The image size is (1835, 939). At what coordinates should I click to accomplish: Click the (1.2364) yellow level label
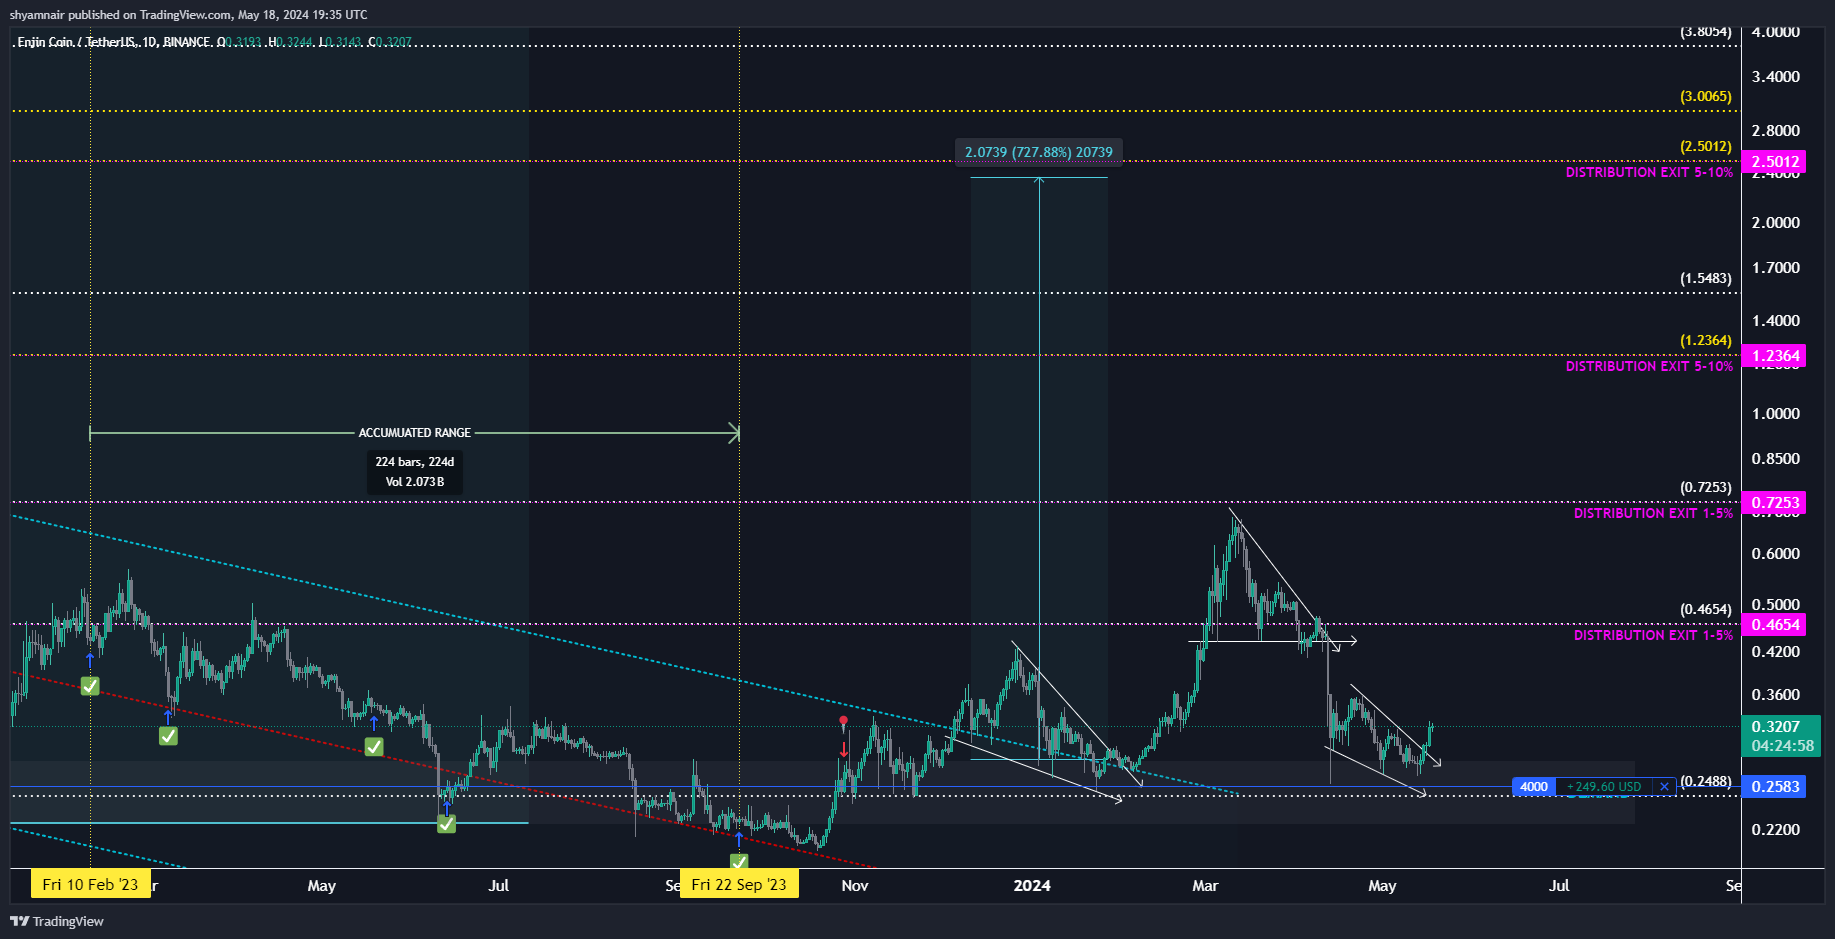1705,341
